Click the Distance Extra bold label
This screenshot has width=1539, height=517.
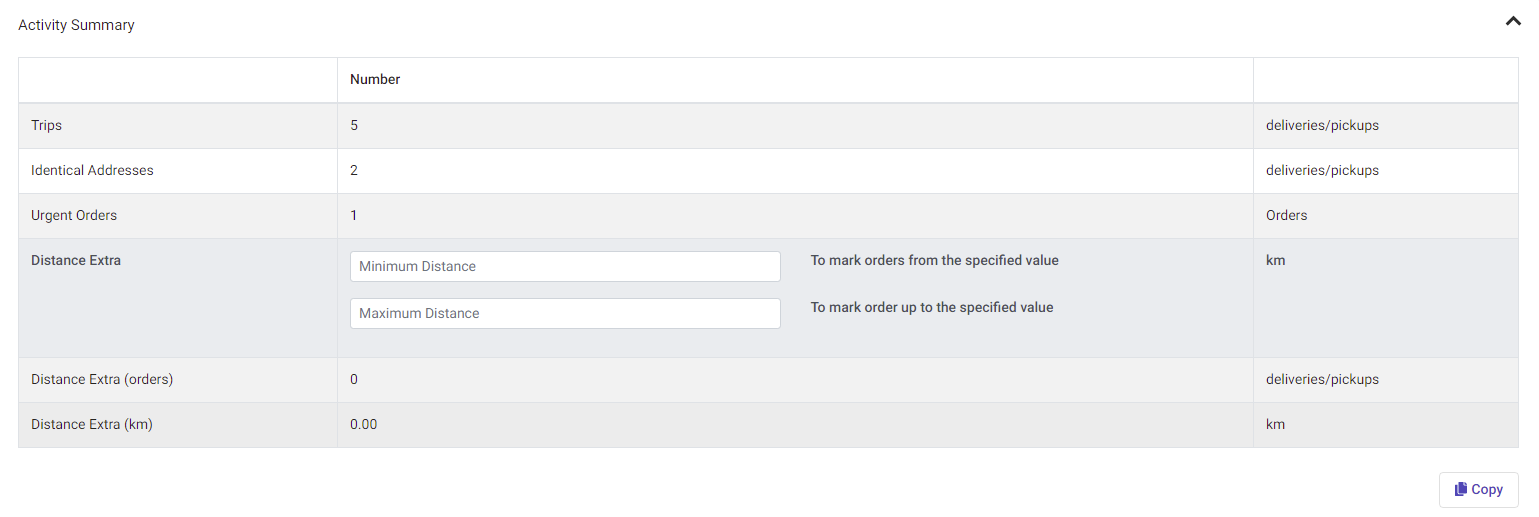(x=76, y=260)
